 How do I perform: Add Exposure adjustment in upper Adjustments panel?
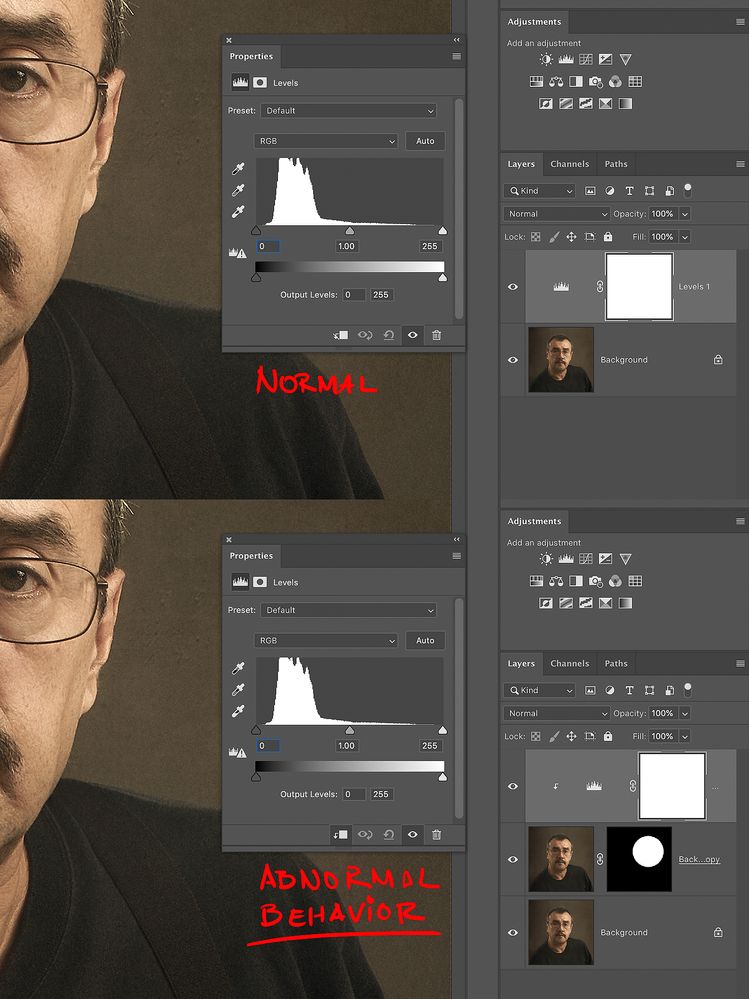pyautogui.click(x=605, y=59)
